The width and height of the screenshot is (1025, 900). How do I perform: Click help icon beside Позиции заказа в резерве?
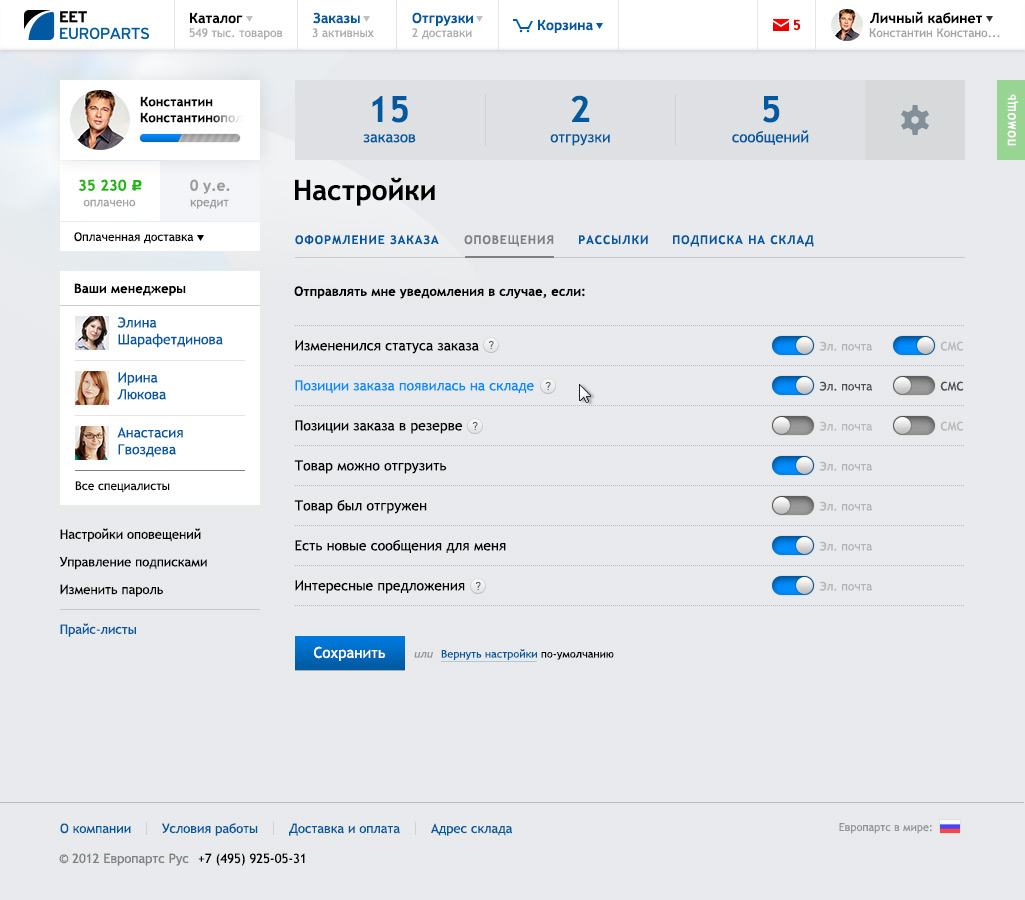475,426
